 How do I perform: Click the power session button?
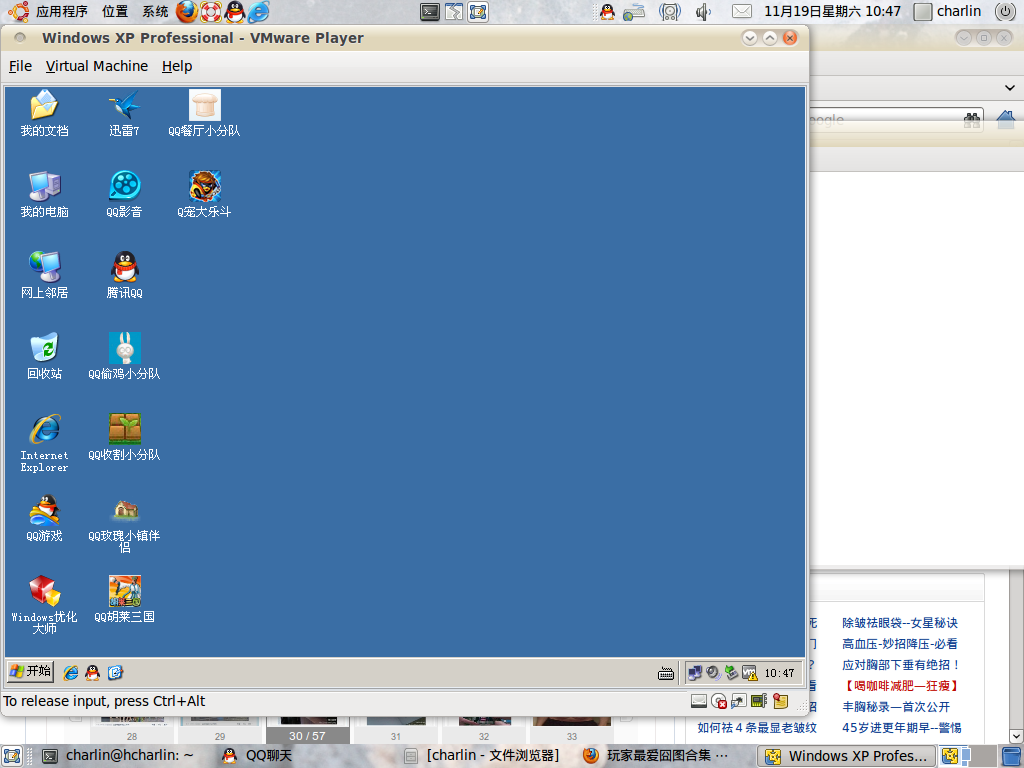[x=1006, y=11]
